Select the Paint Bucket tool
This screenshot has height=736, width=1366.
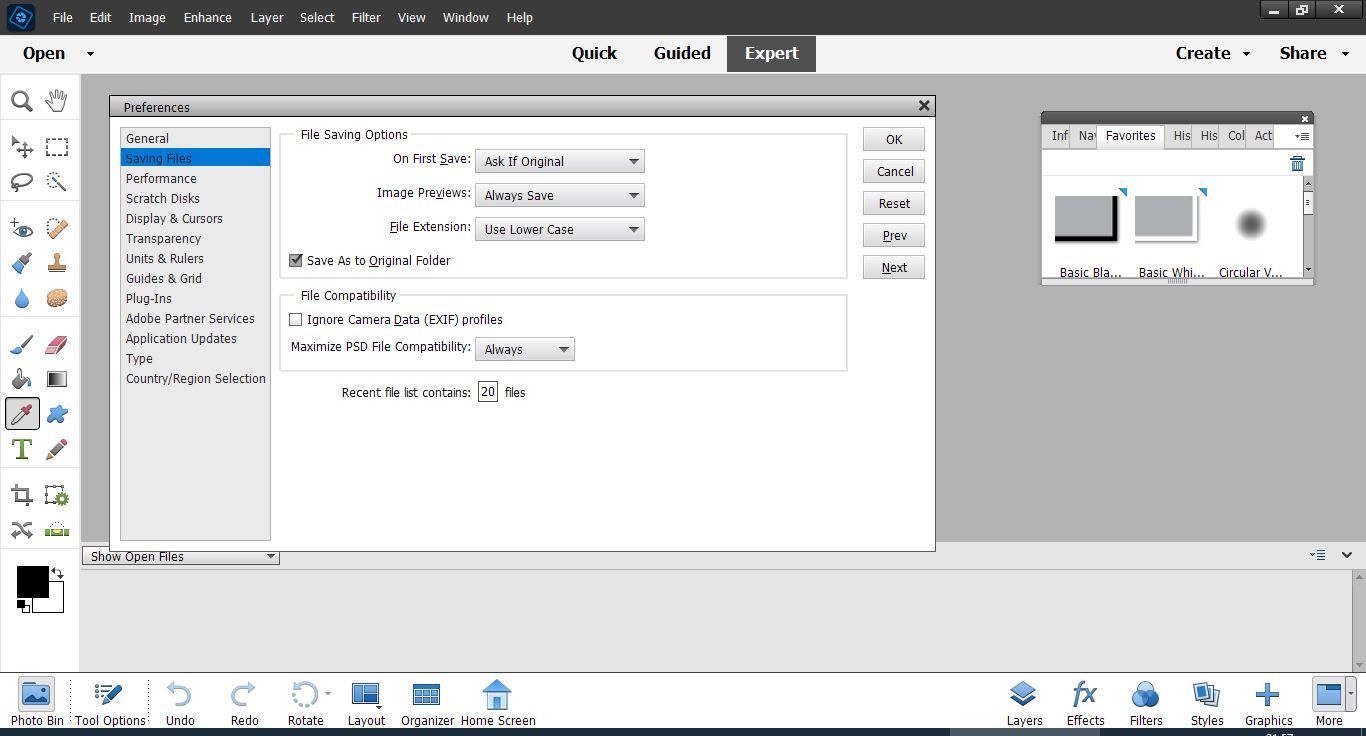(22, 379)
